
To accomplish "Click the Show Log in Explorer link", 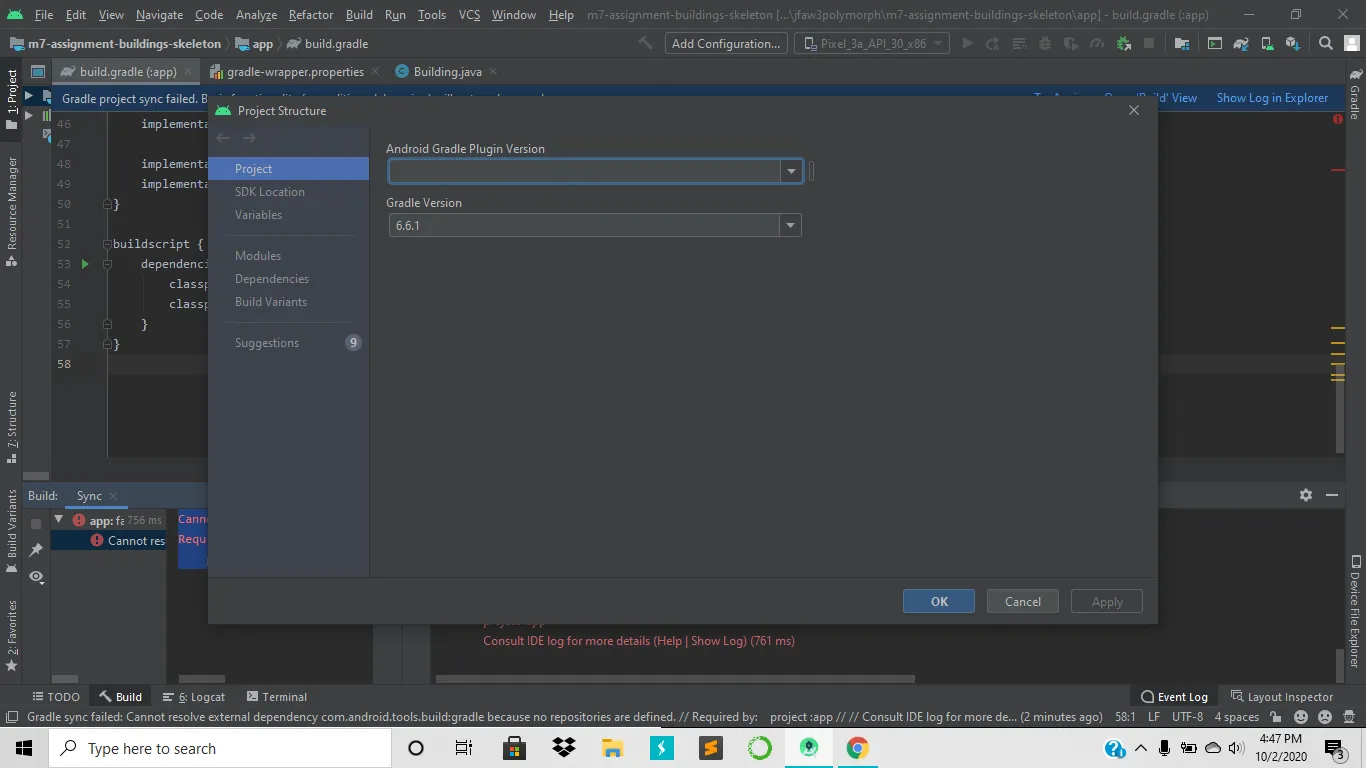I will [x=1272, y=98].
